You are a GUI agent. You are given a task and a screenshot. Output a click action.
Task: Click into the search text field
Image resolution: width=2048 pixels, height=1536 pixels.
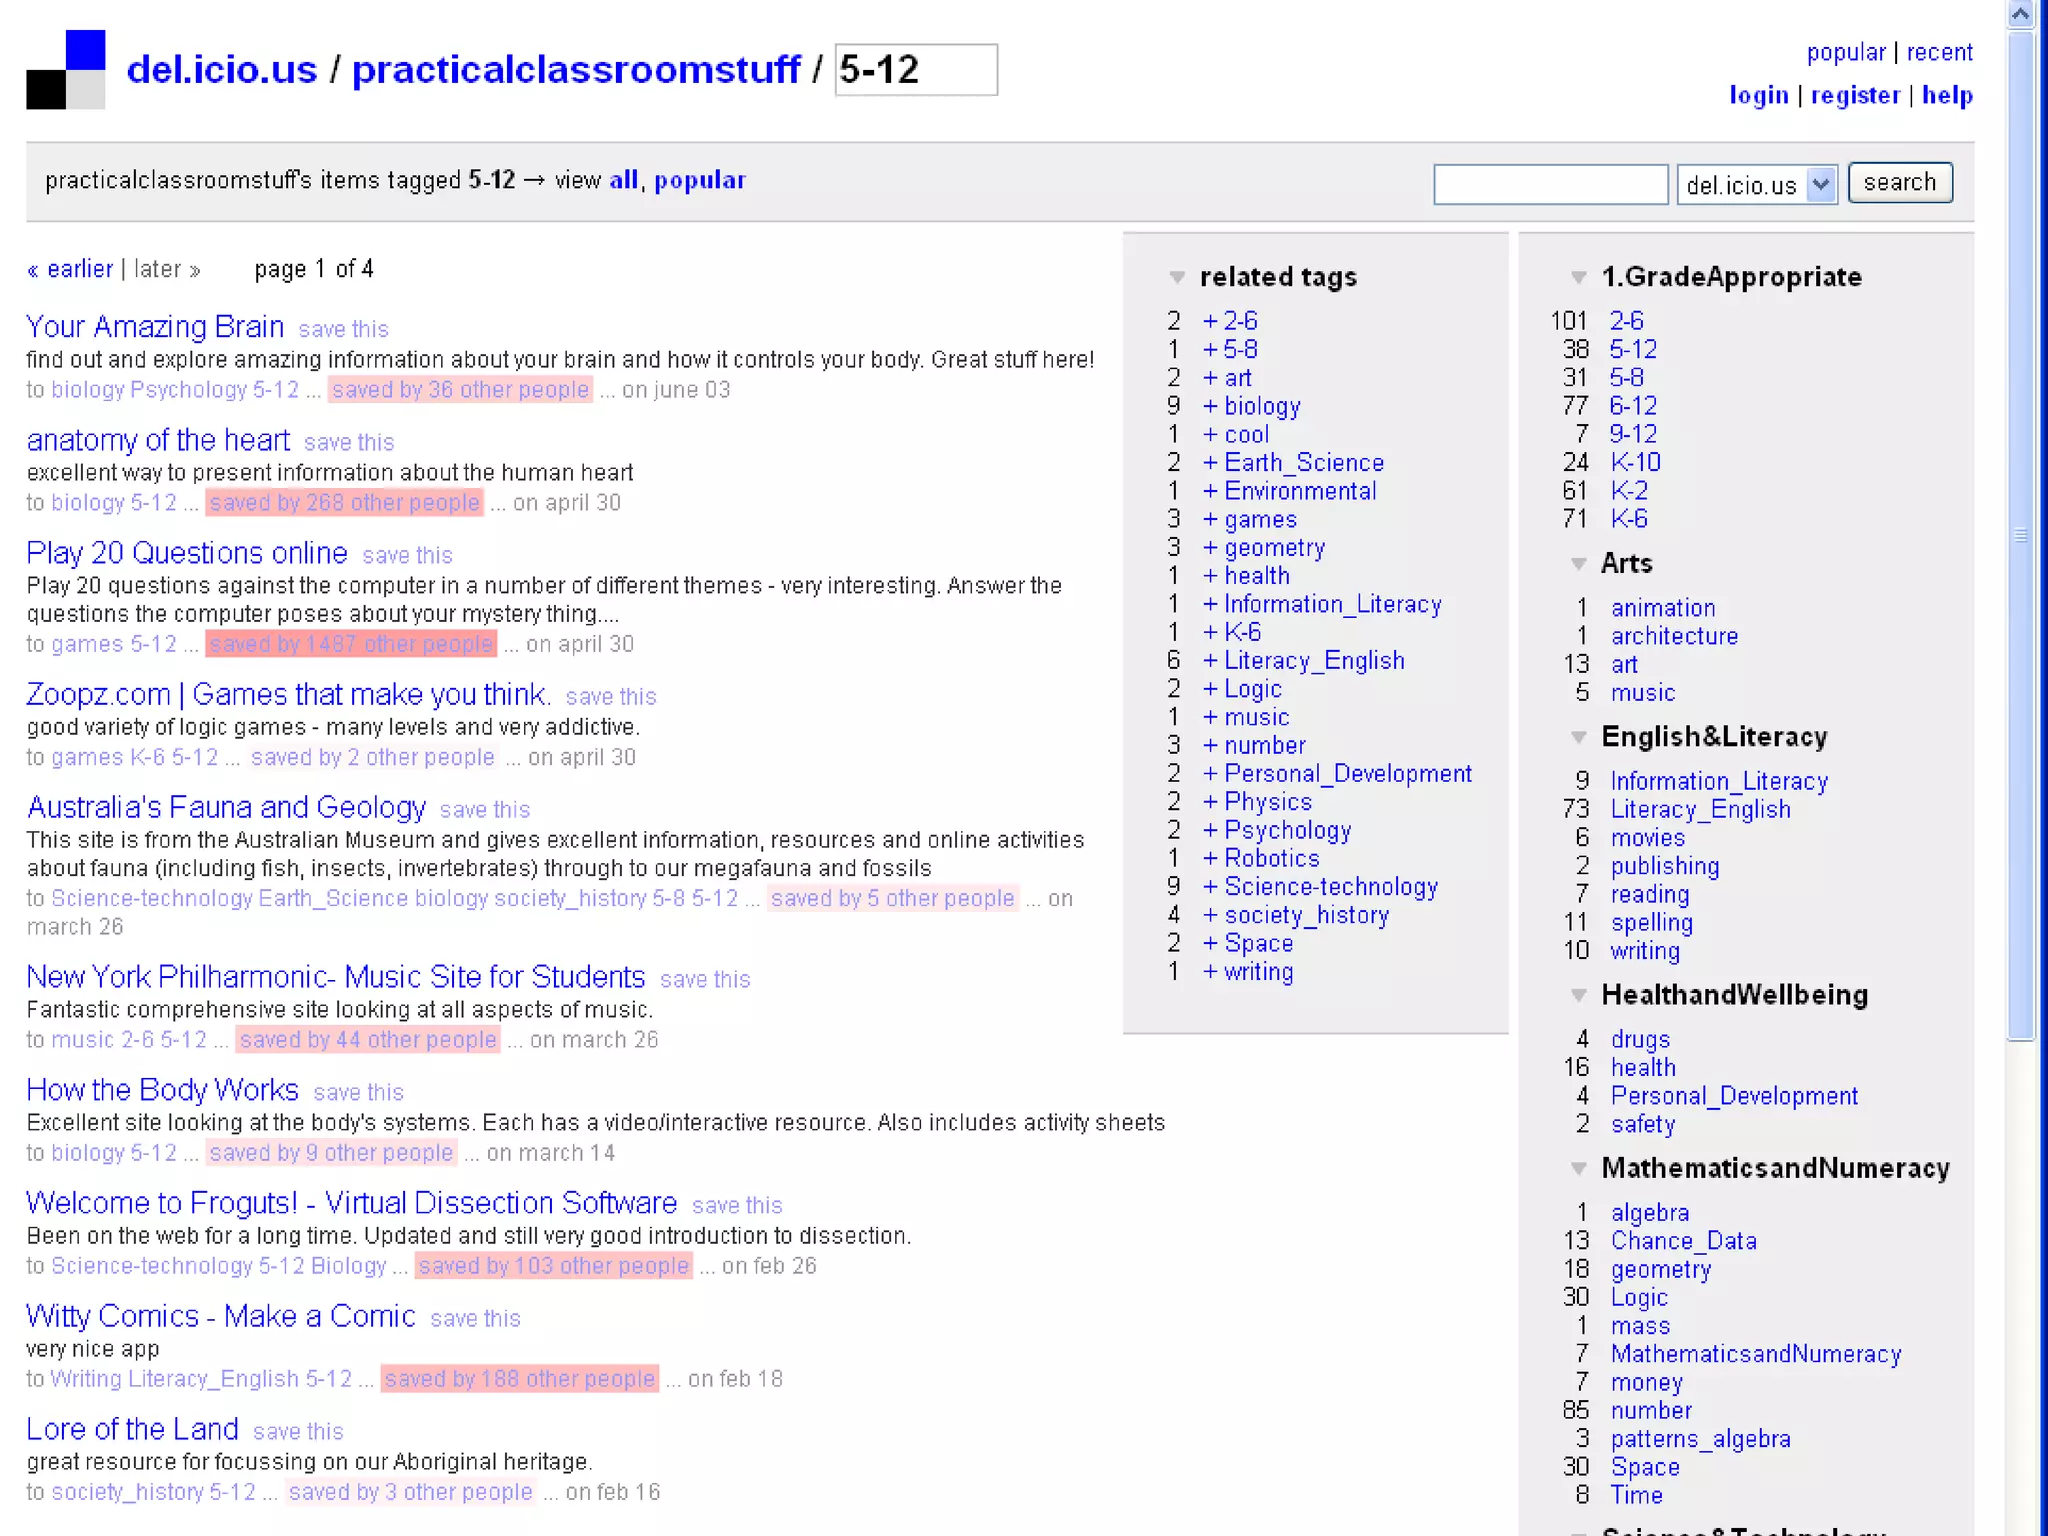(1550, 184)
